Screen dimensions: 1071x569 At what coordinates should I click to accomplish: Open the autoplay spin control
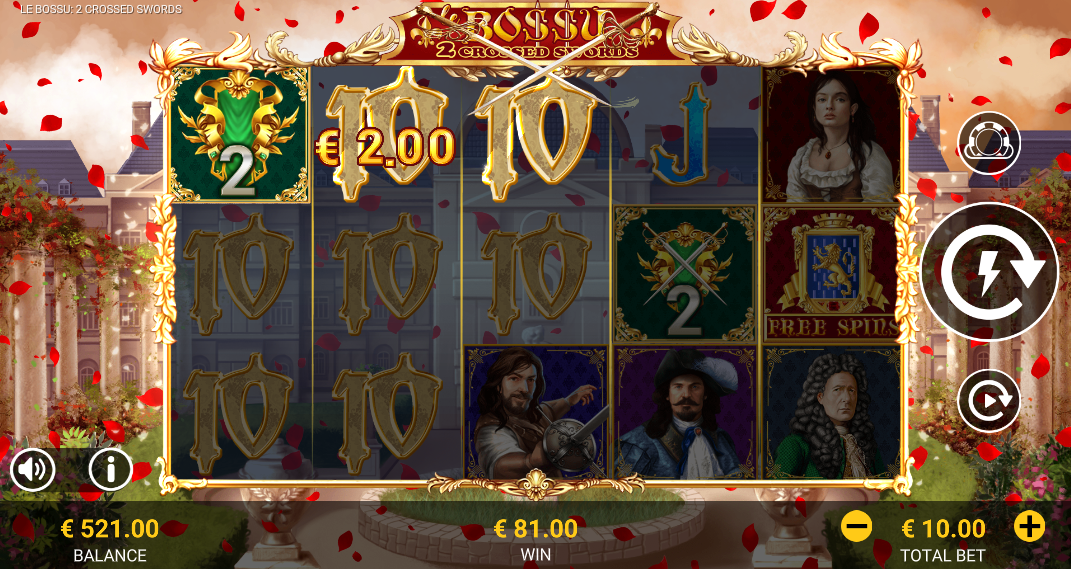[x=988, y=401]
